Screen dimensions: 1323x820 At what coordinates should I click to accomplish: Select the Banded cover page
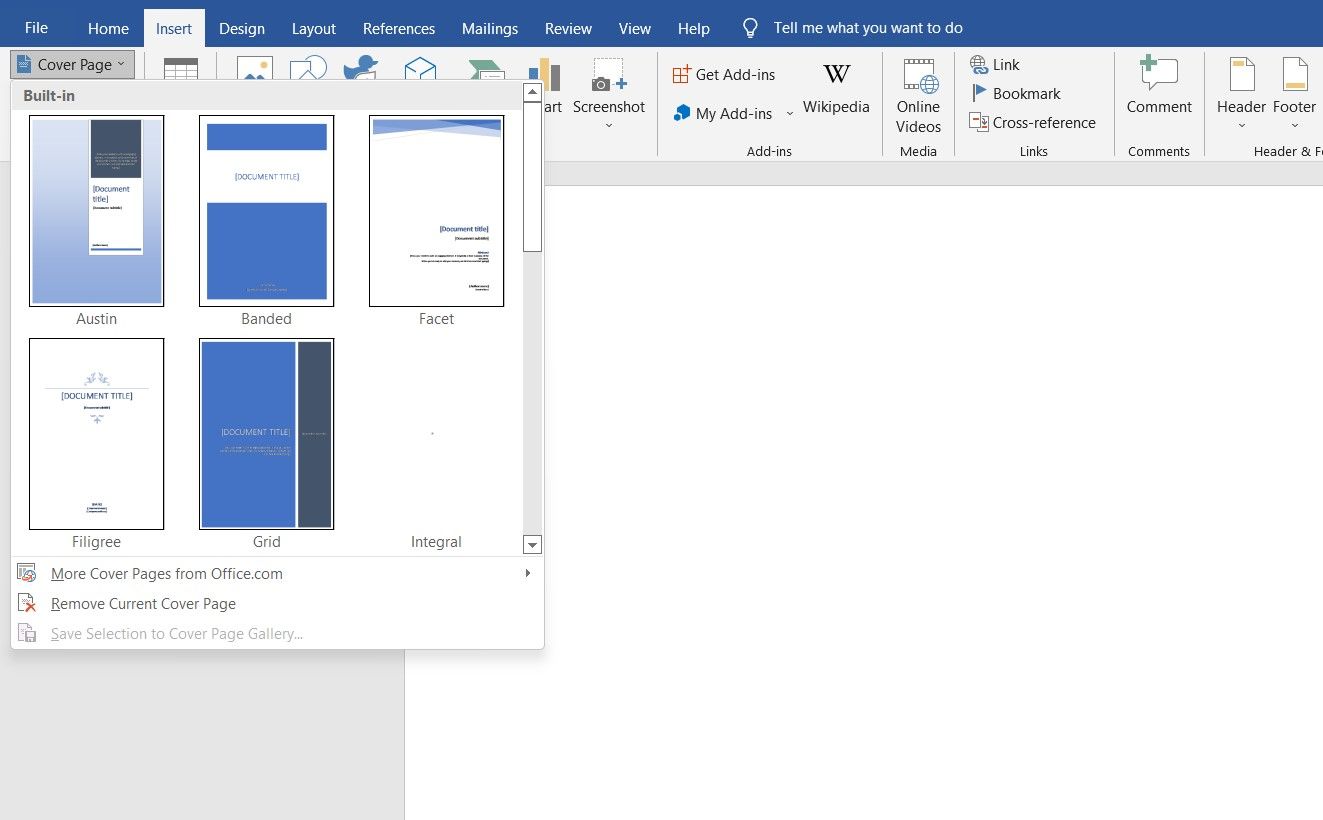[266, 210]
